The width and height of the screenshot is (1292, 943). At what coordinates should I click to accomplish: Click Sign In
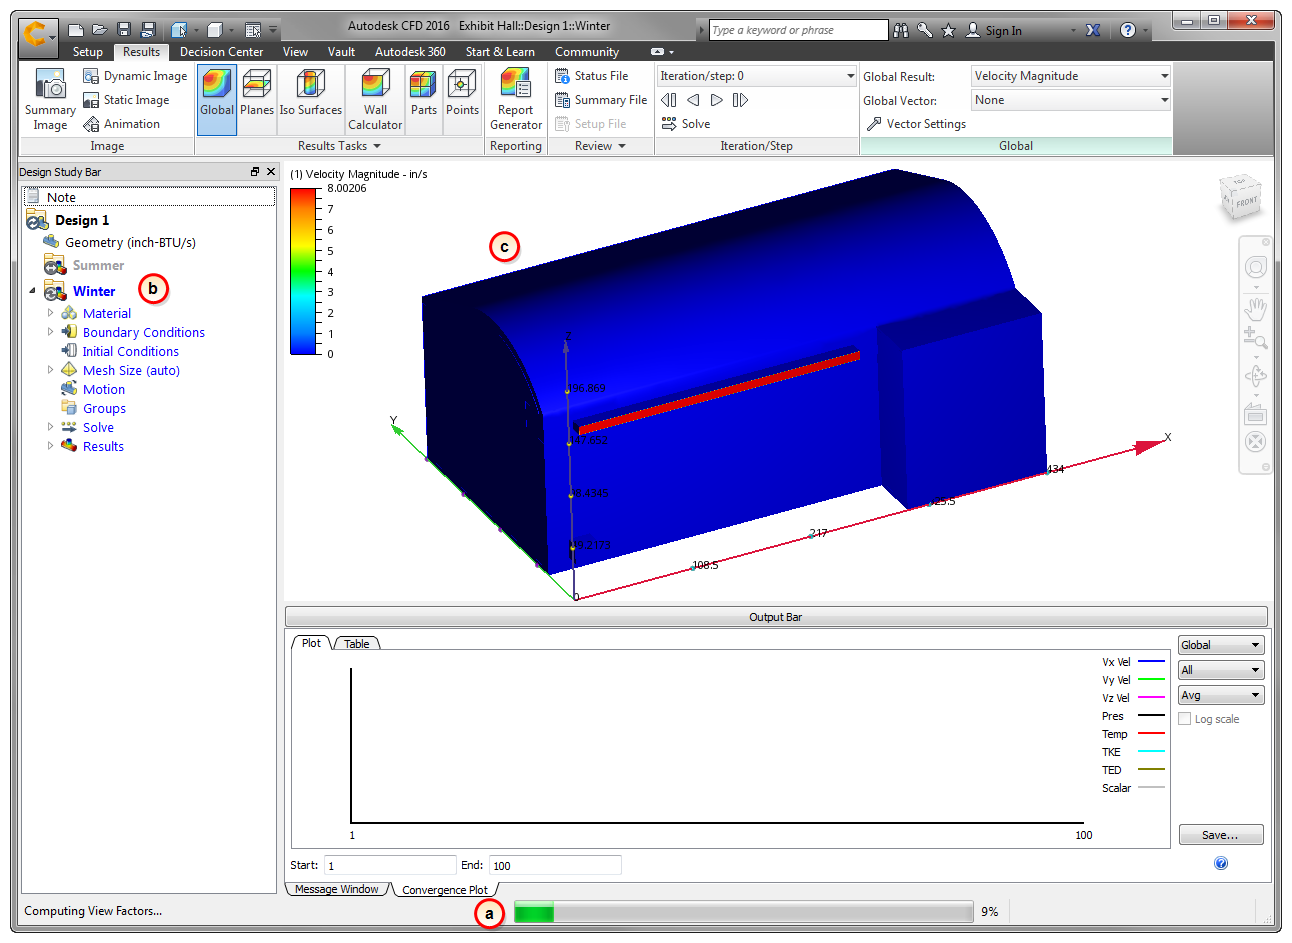click(x=994, y=31)
